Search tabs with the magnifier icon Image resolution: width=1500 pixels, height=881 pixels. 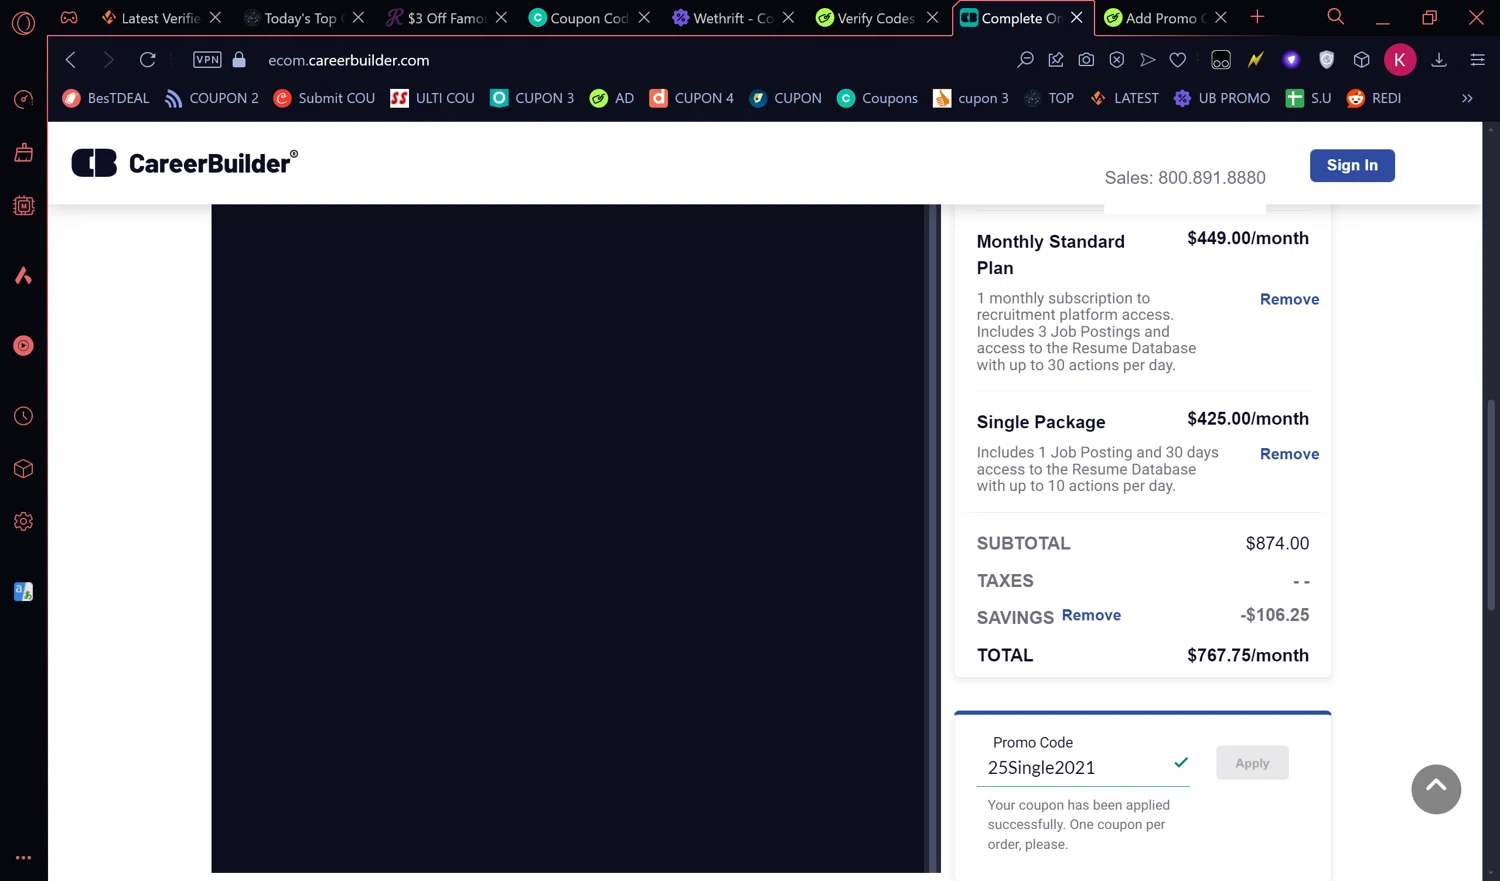[x=1335, y=17]
